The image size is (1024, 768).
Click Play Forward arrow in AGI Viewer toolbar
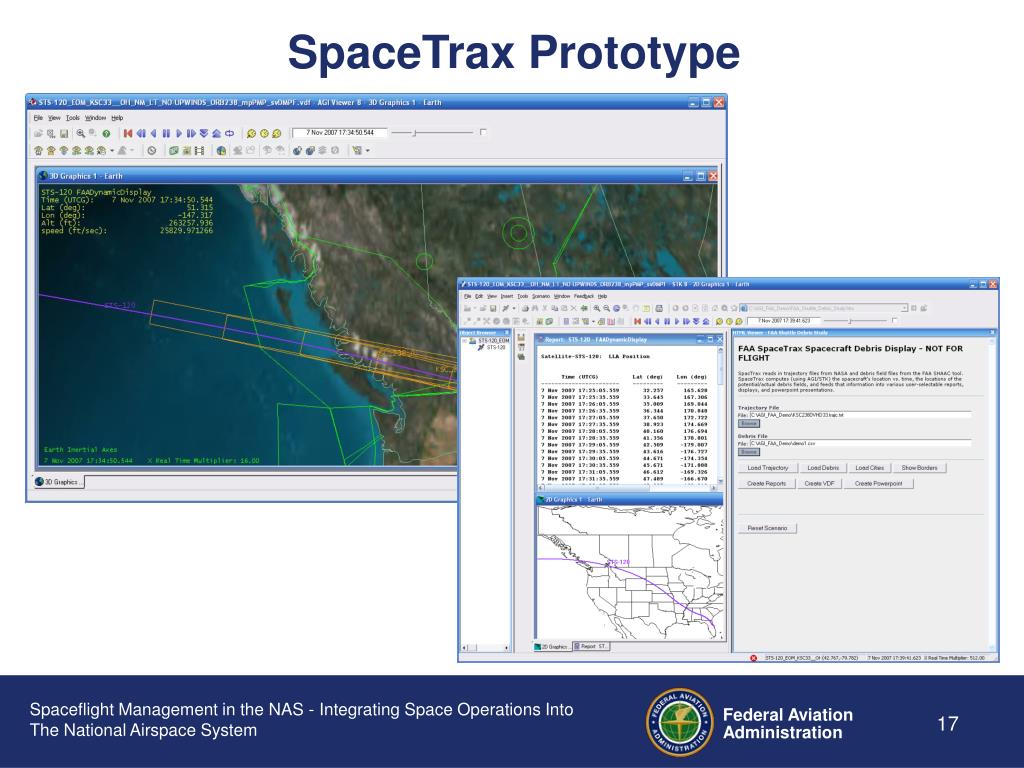coord(178,133)
